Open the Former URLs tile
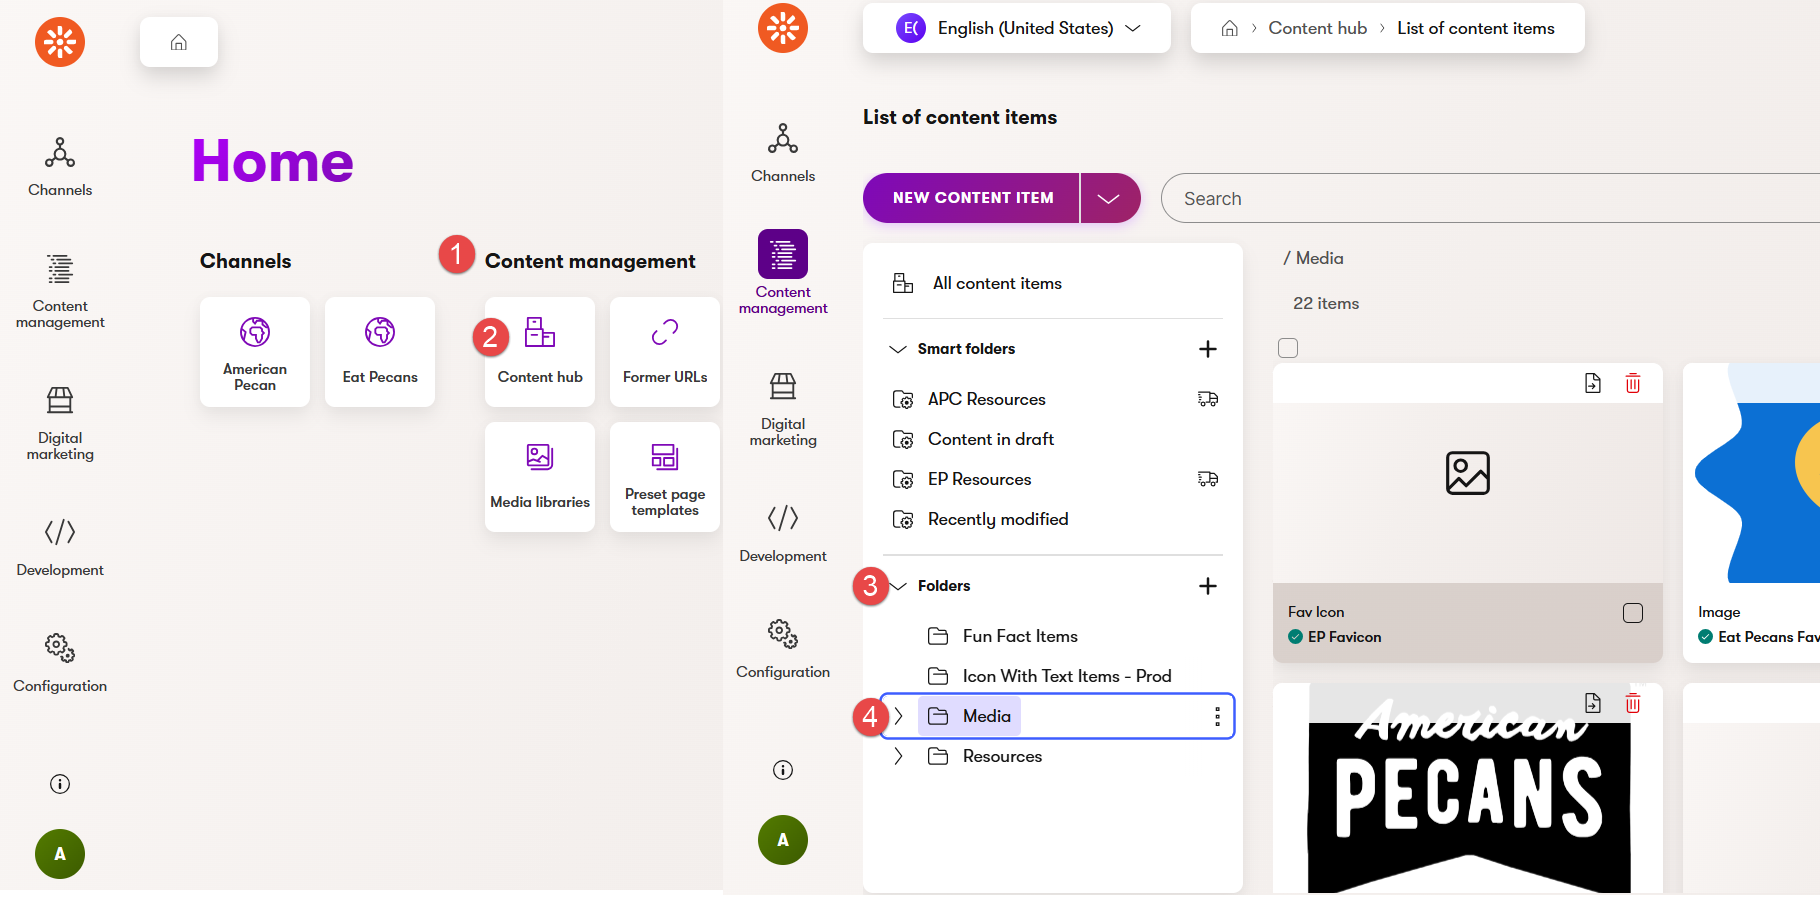The image size is (1820, 905). pos(664,351)
